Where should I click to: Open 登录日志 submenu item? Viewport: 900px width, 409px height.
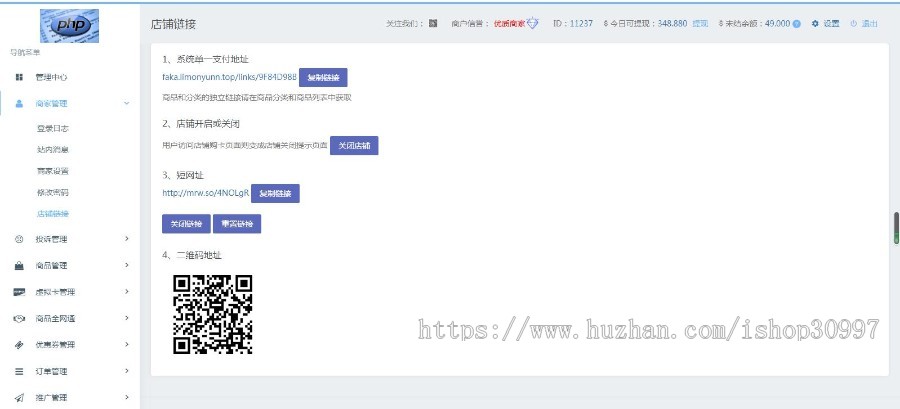tap(52, 128)
